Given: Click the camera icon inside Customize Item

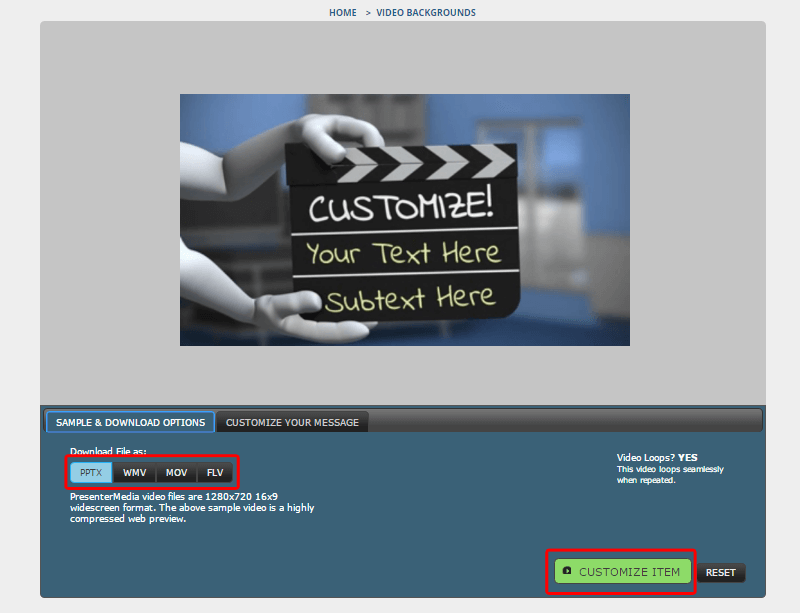Looking at the screenshot, I should pos(567,571).
